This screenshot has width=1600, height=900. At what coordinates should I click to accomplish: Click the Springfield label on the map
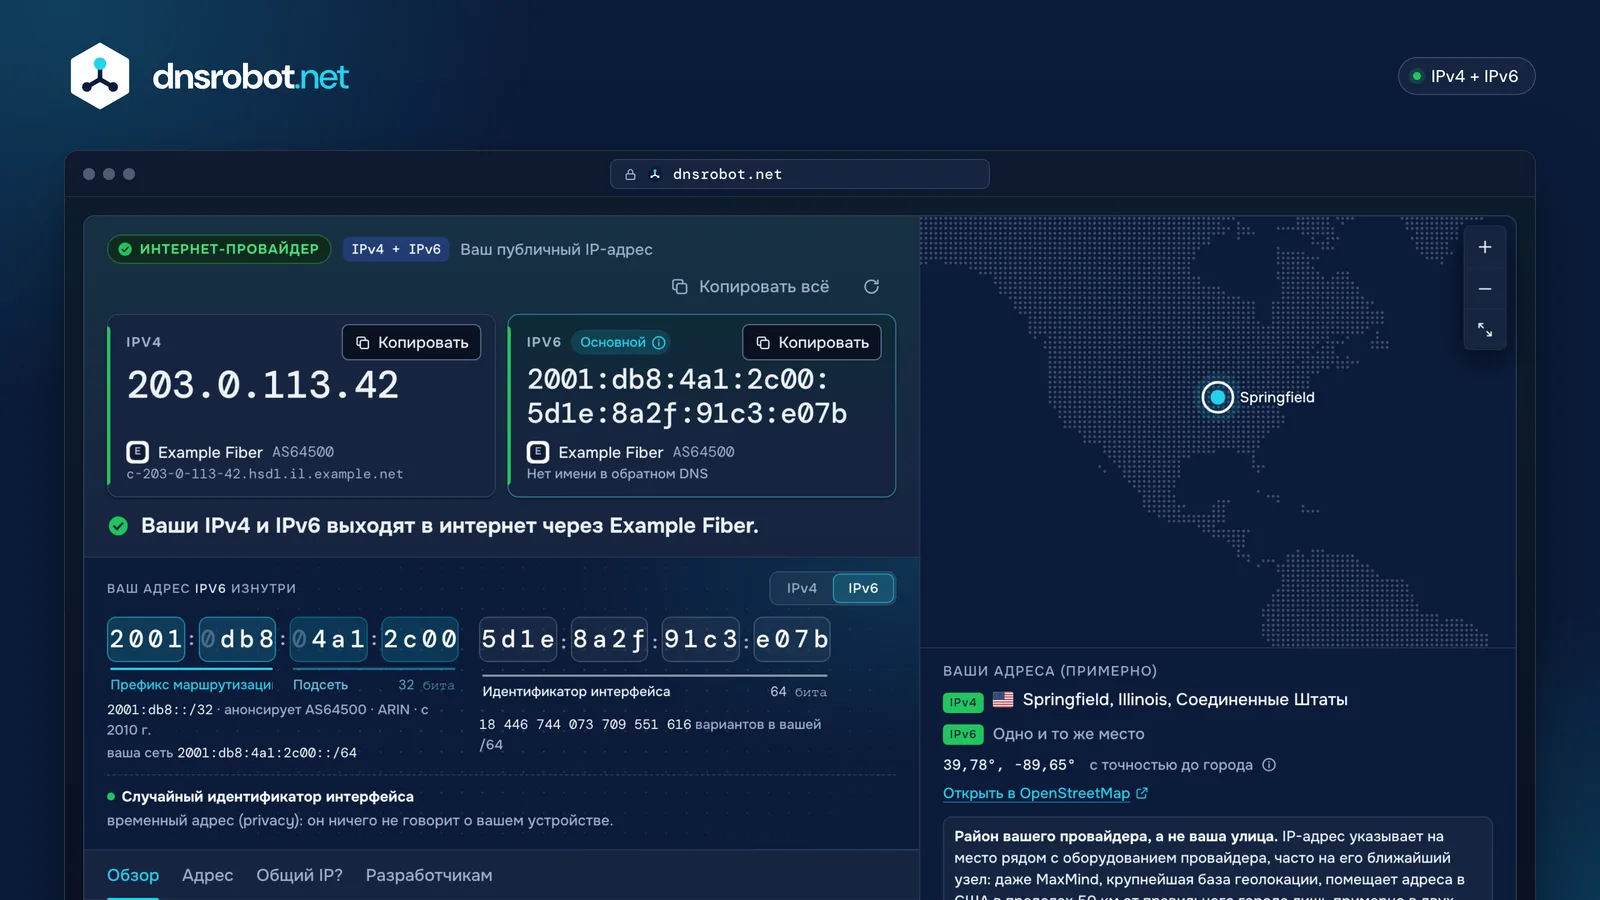1277,397
